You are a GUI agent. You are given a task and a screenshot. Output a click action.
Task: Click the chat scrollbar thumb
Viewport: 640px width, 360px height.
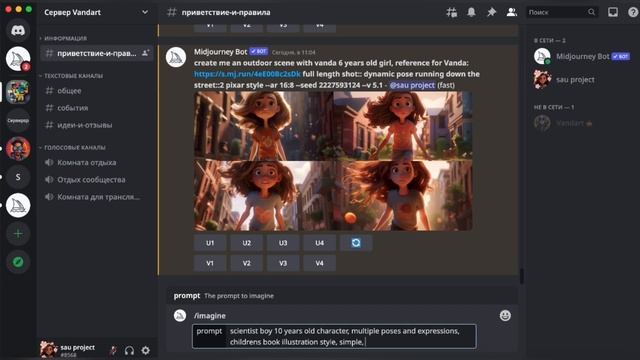coord(522,276)
